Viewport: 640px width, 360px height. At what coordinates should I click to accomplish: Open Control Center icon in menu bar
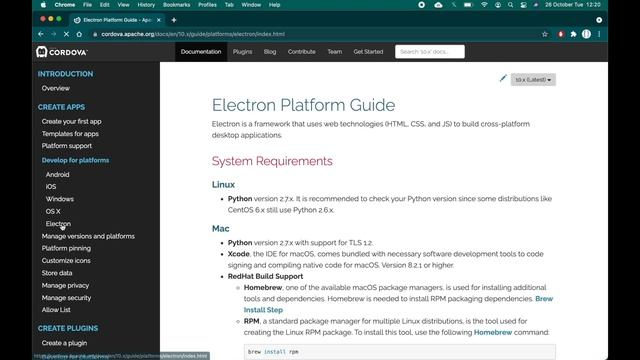pos(524,5)
